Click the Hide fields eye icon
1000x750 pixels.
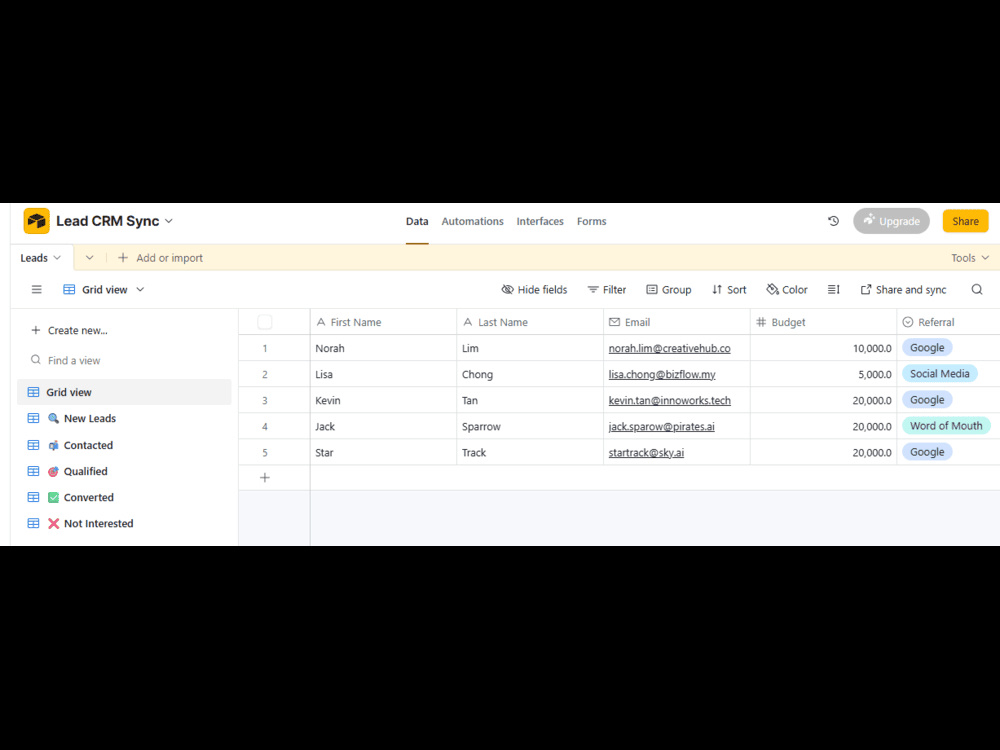point(508,290)
